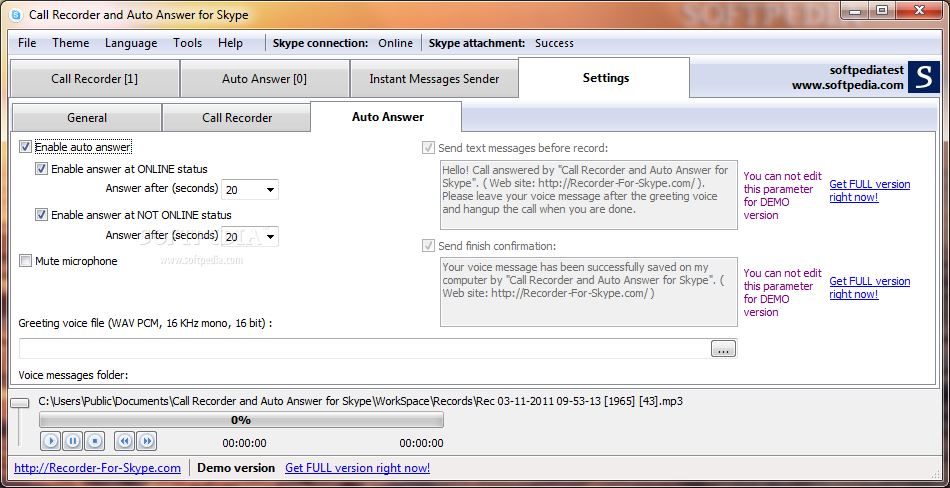Click Send text messages before record checkbox

(x=428, y=147)
